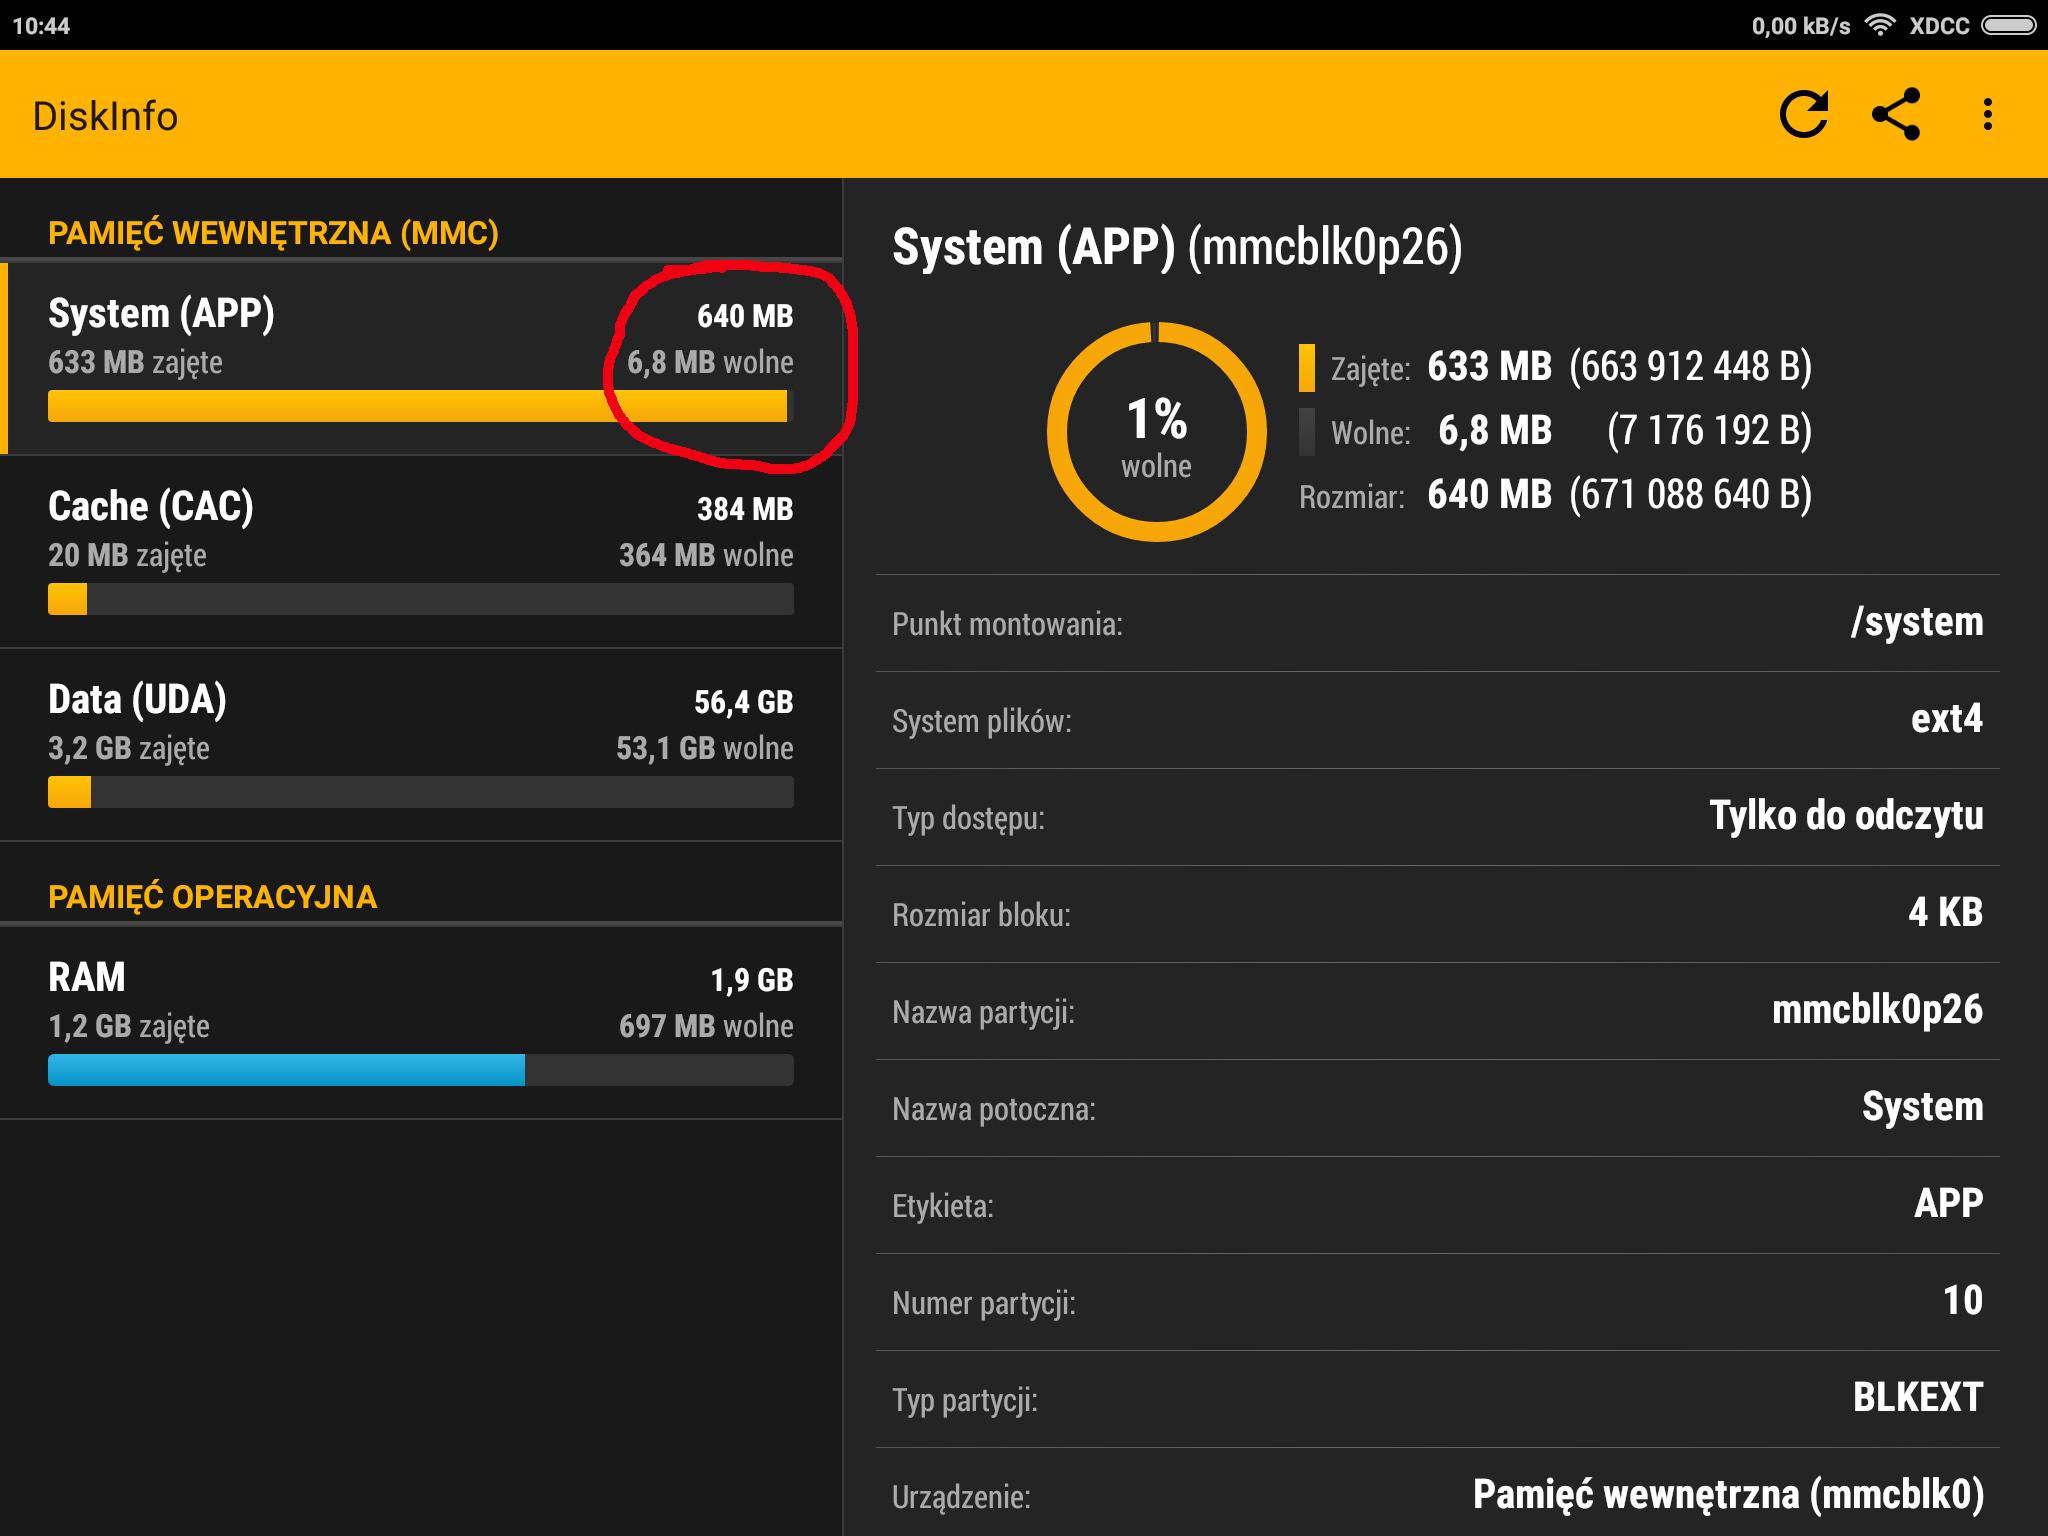Image resolution: width=2048 pixels, height=1536 pixels.
Task: Click the yellow Zajęte legend marker
Action: pos(1306,367)
